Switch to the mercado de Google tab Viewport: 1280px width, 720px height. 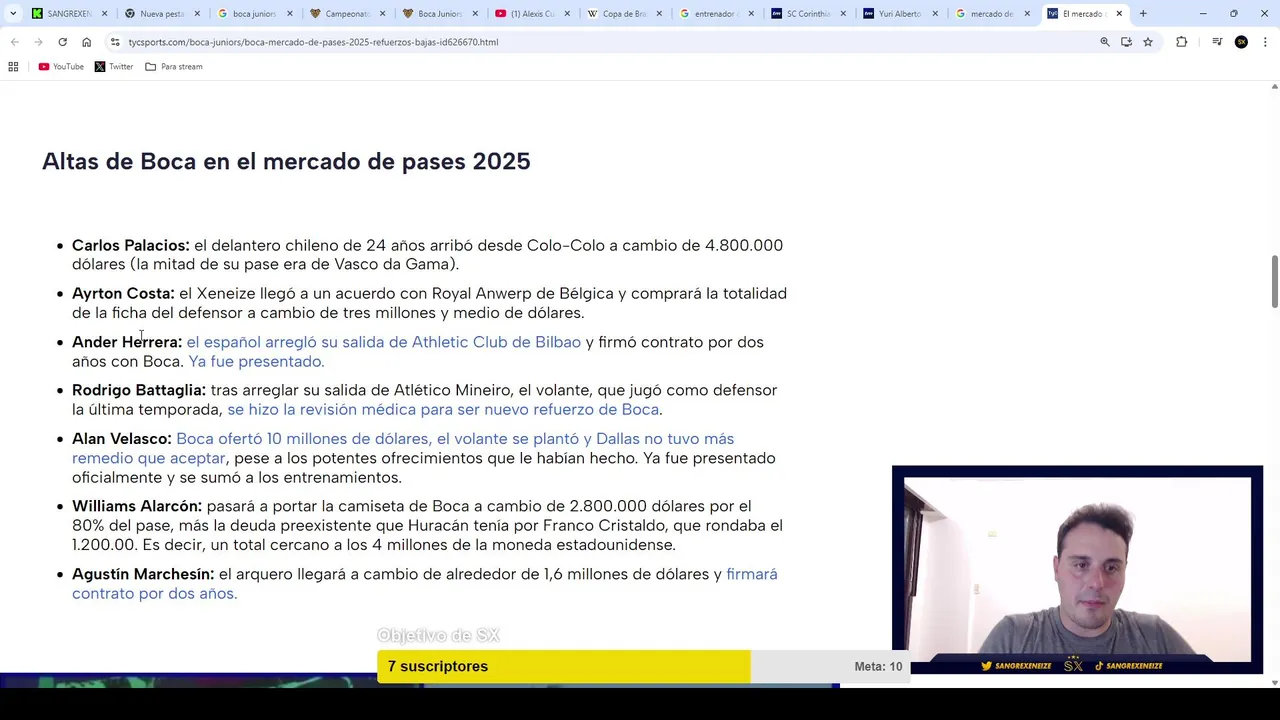pos(990,14)
